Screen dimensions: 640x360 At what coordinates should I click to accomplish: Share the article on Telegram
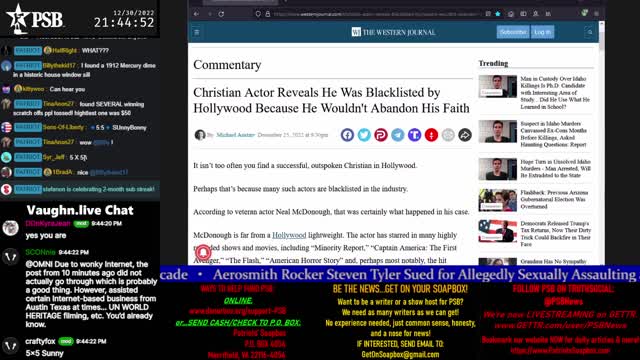point(398,135)
